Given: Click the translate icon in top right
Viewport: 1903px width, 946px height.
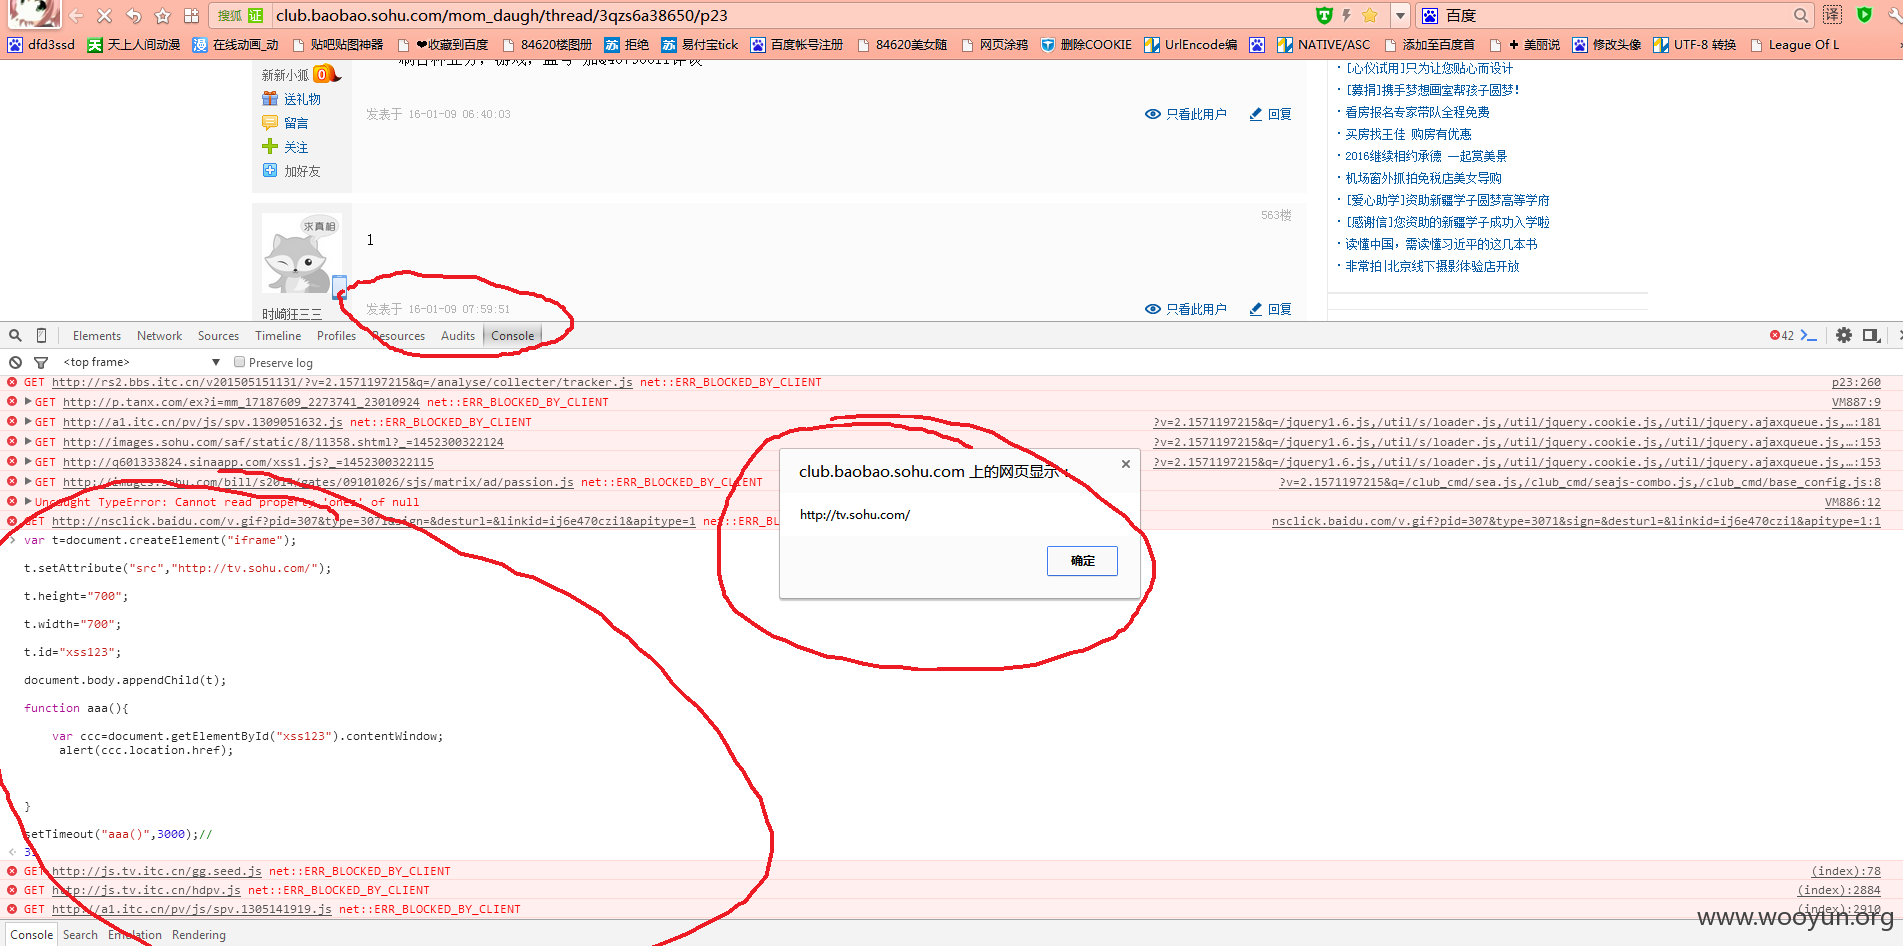Looking at the screenshot, I should pyautogui.click(x=1832, y=15).
